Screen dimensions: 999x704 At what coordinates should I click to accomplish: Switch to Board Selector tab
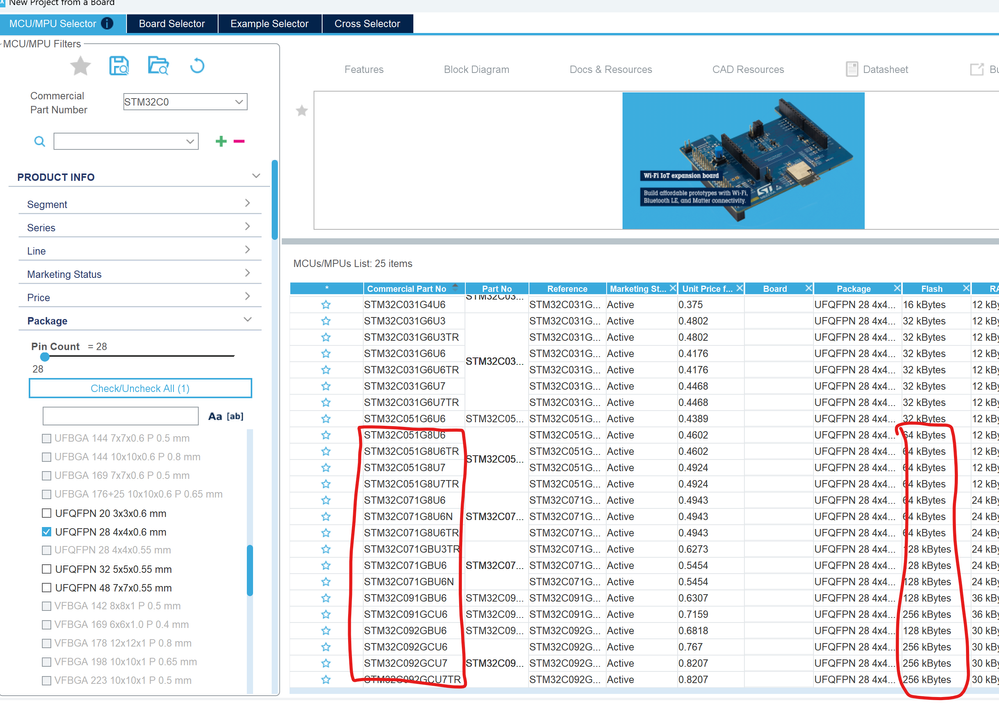coord(172,24)
